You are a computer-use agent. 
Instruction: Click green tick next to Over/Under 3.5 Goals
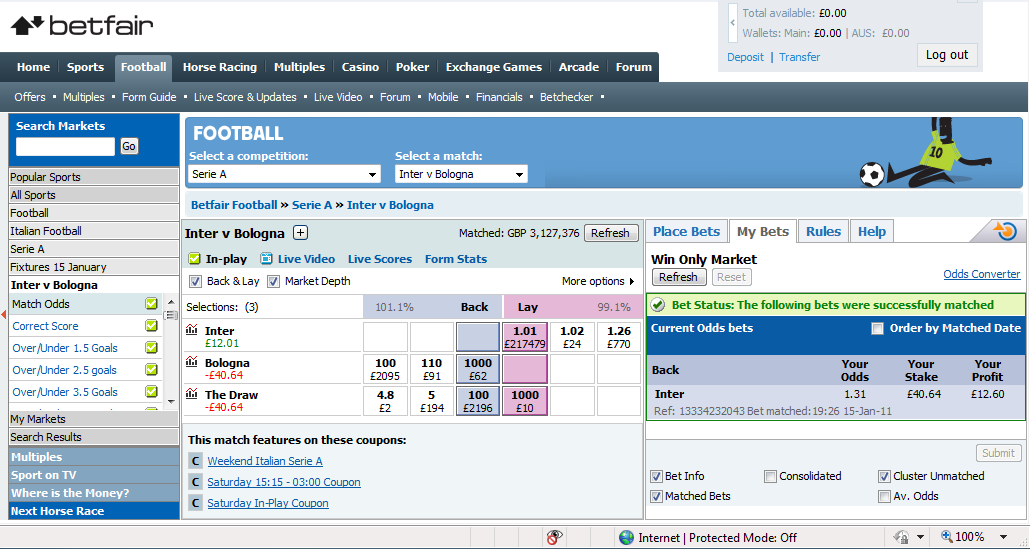[152, 392]
